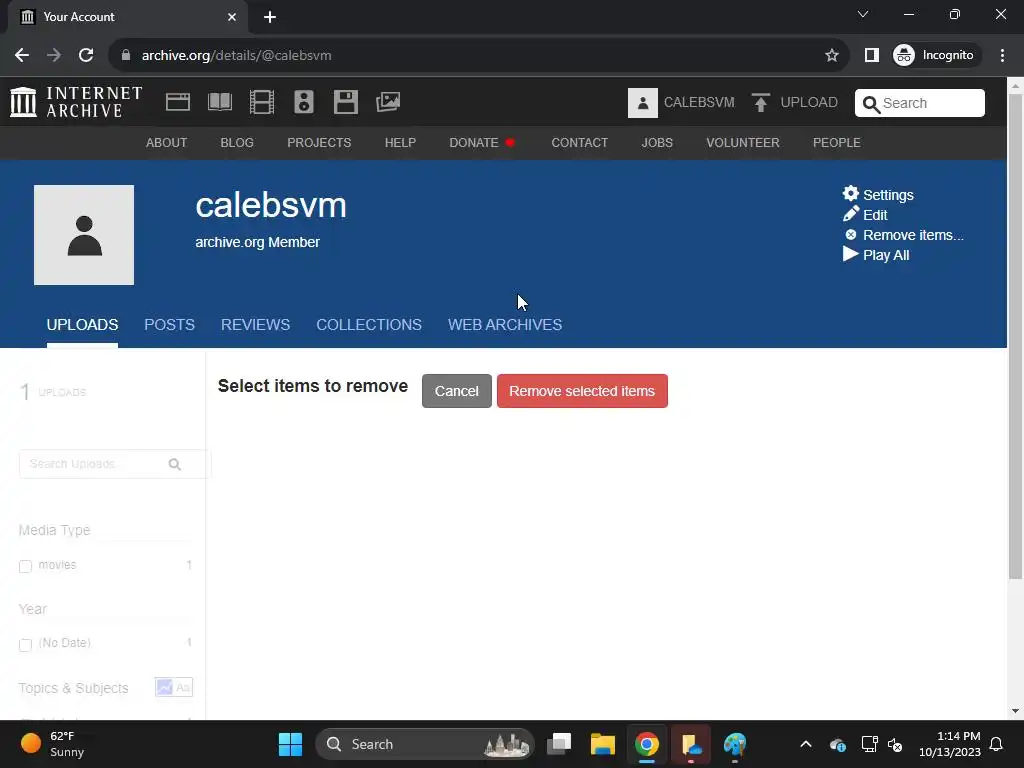Check the movies media type filter
Viewport: 1024px width, 768px height.
coord(25,566)
